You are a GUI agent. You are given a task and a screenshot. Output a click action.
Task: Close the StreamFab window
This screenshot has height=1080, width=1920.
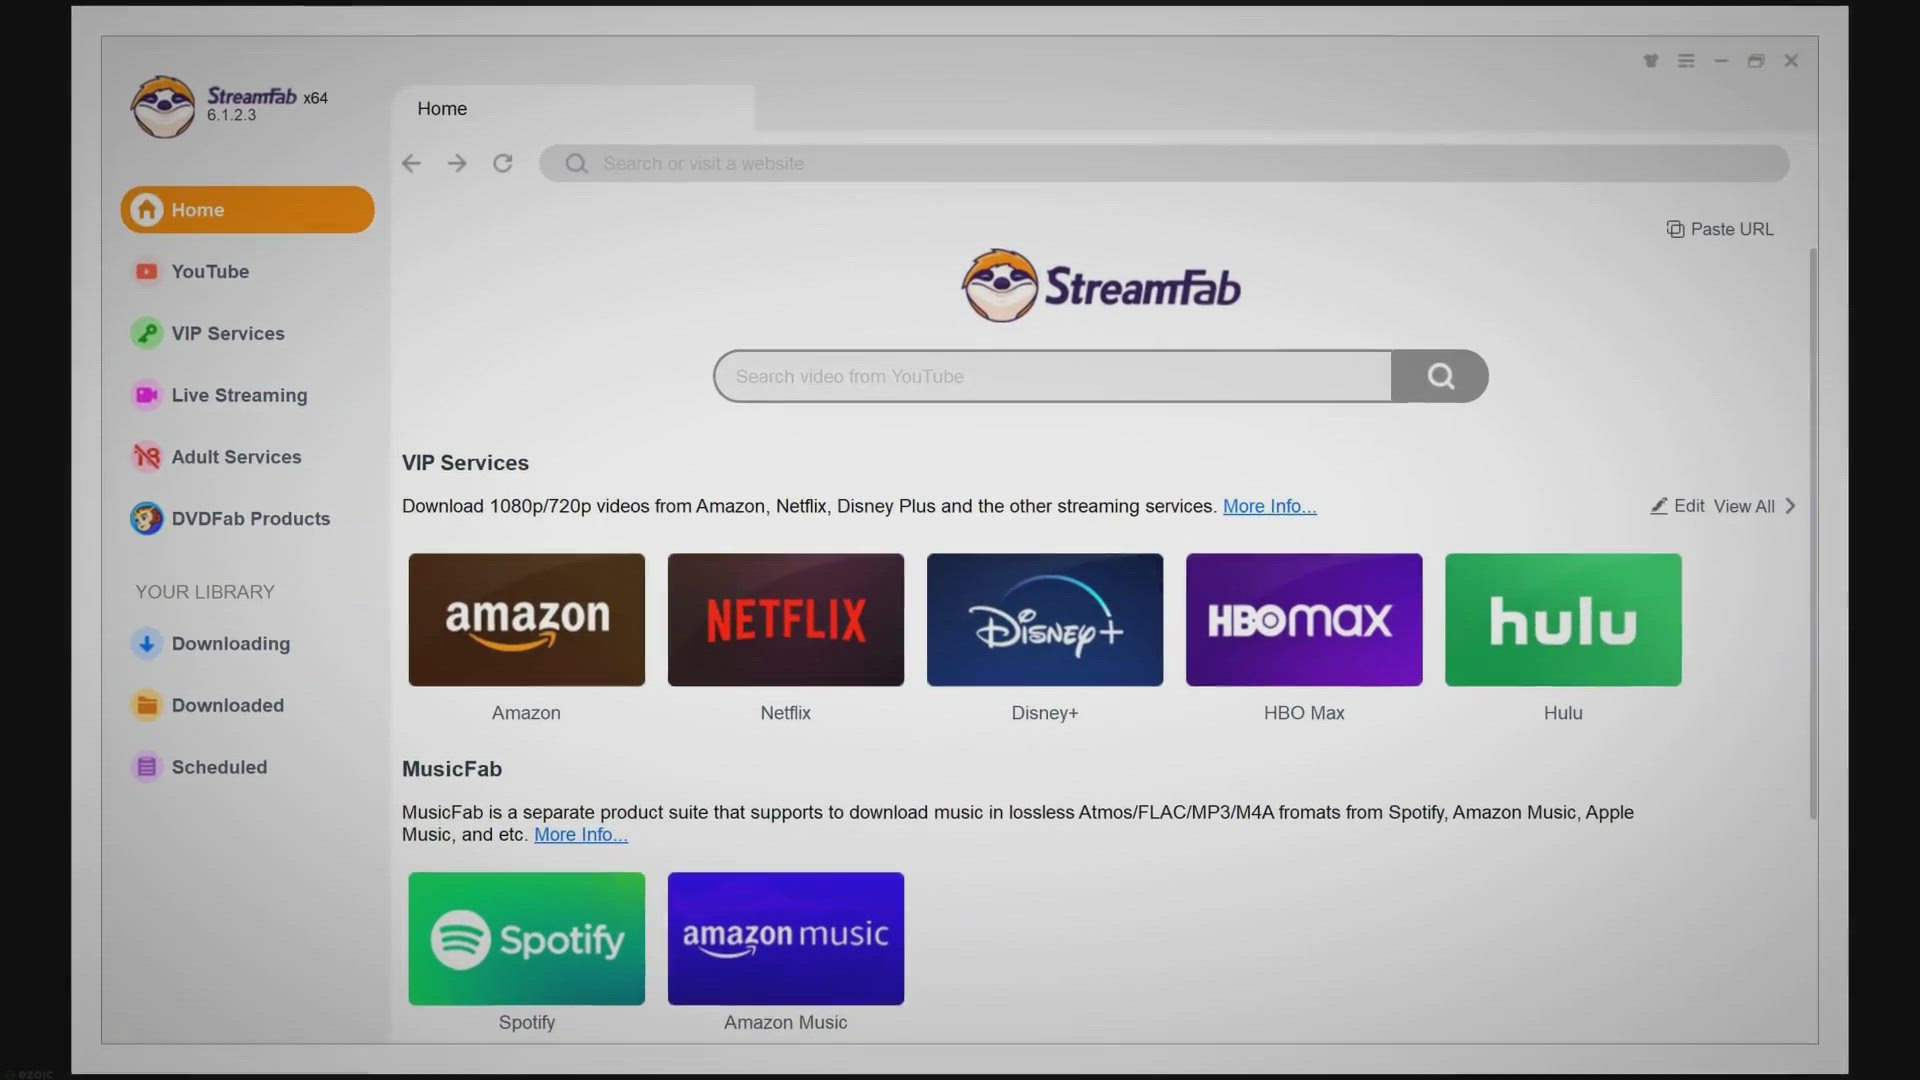tap(1791, 61)
